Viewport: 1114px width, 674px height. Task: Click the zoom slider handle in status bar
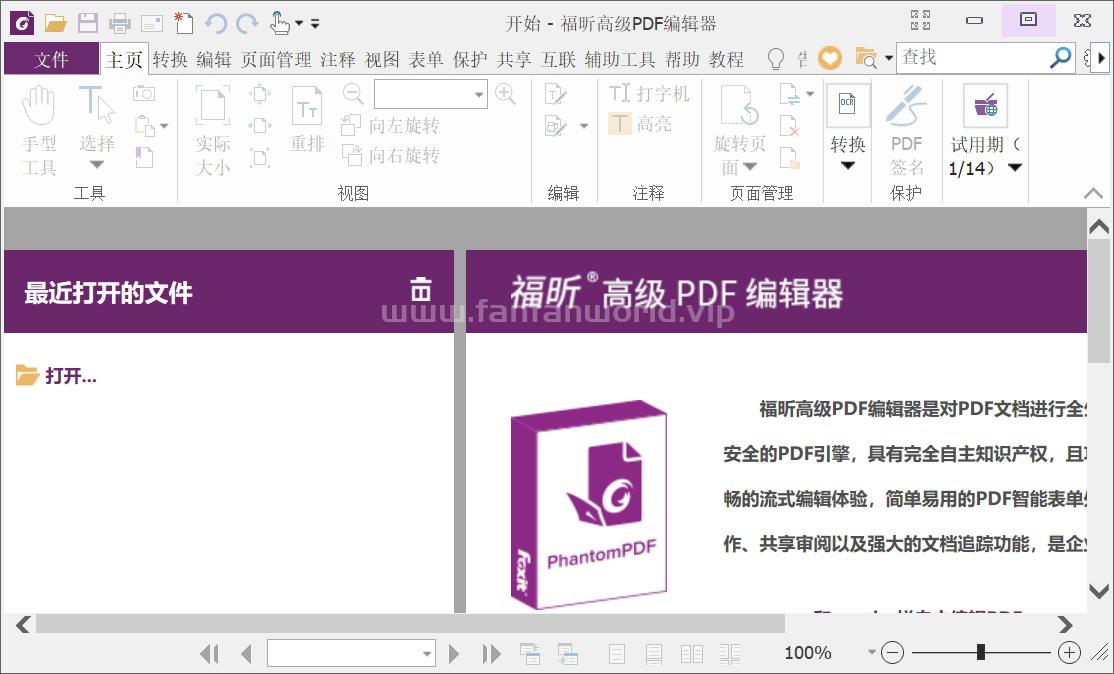[x=981, y=652]
